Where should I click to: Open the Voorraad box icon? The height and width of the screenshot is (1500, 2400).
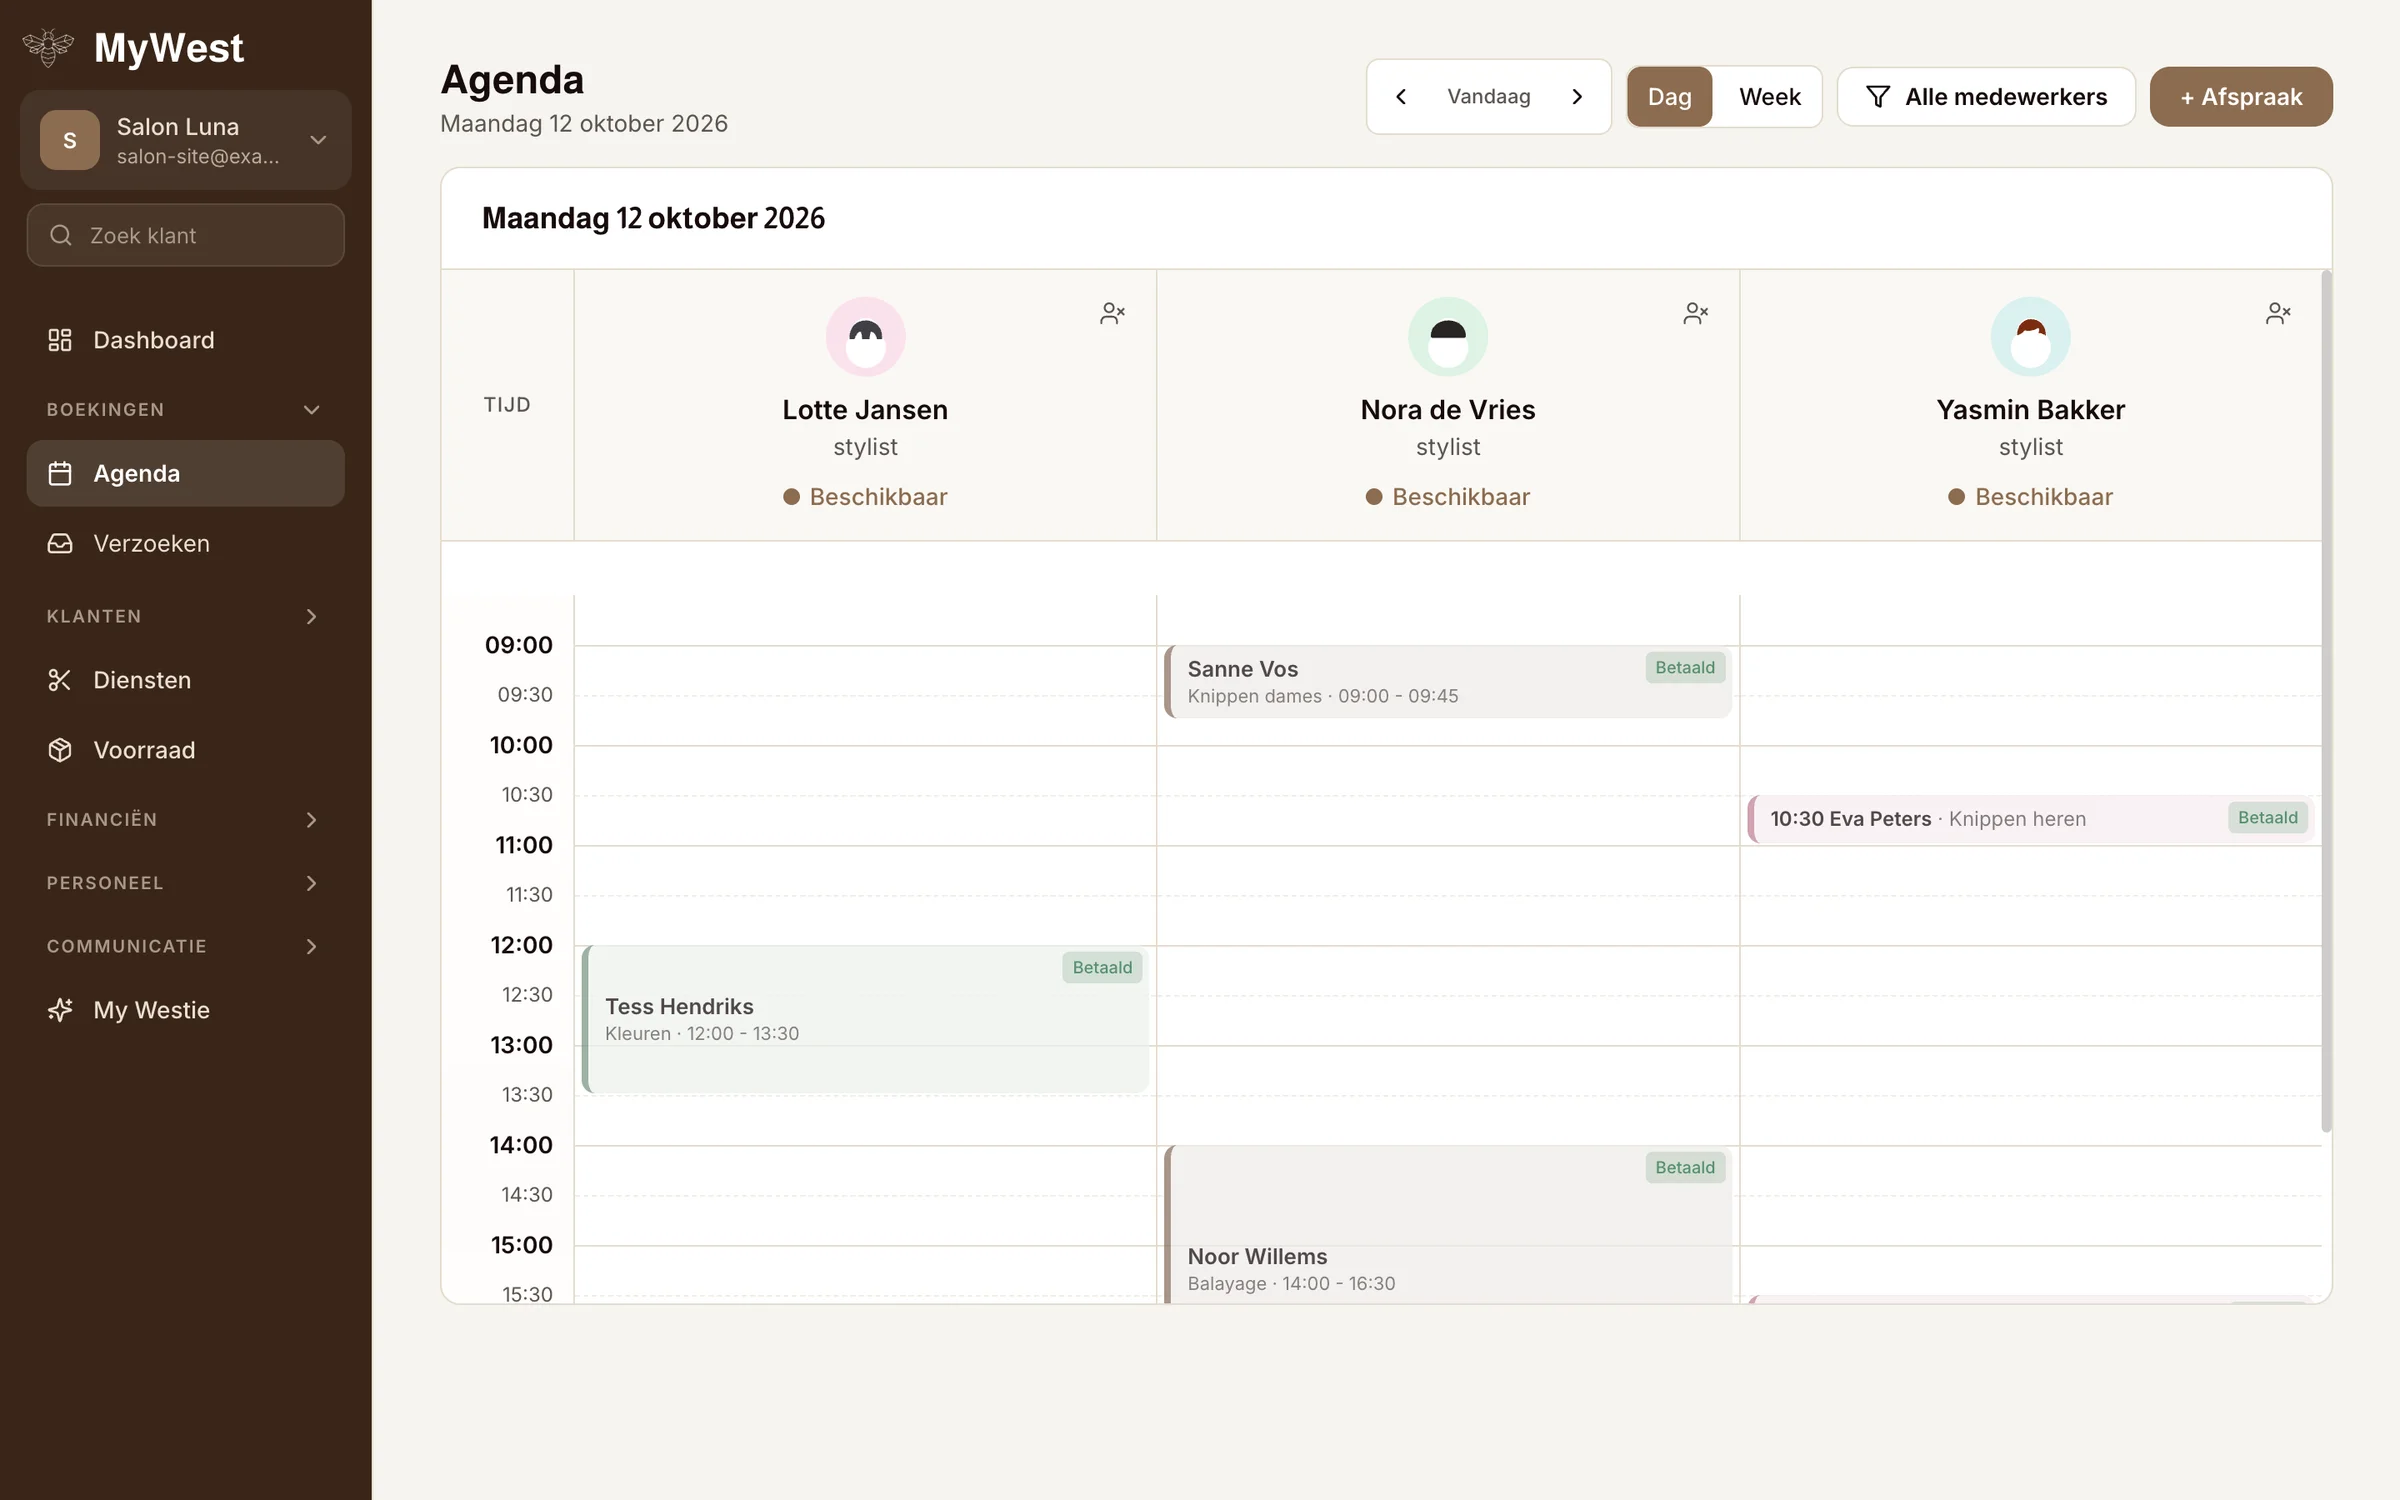tap(60, 750)
